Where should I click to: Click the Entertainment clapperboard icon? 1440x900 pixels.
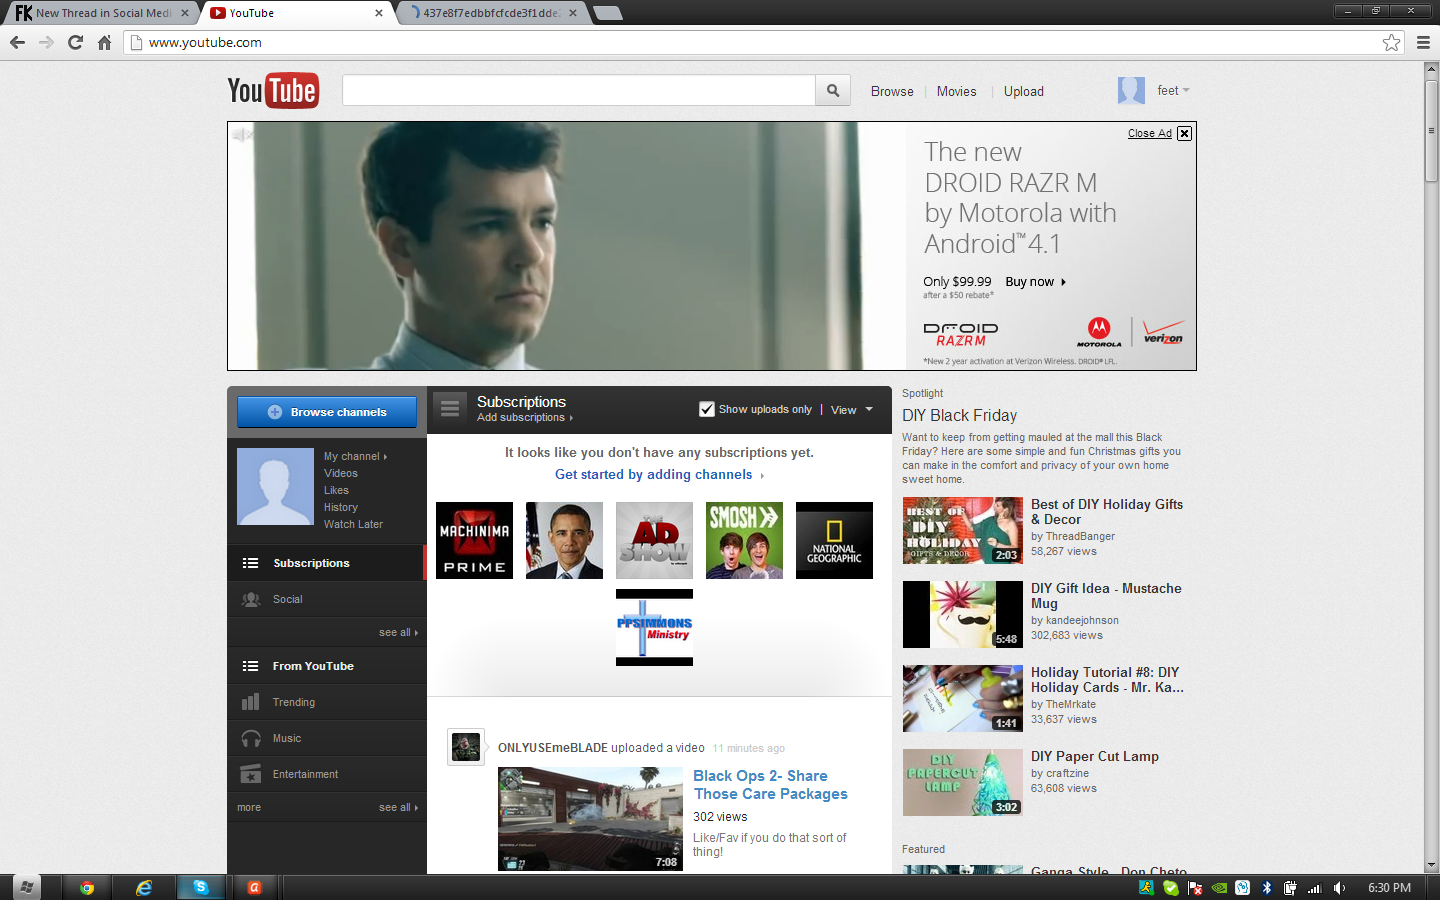251,774
